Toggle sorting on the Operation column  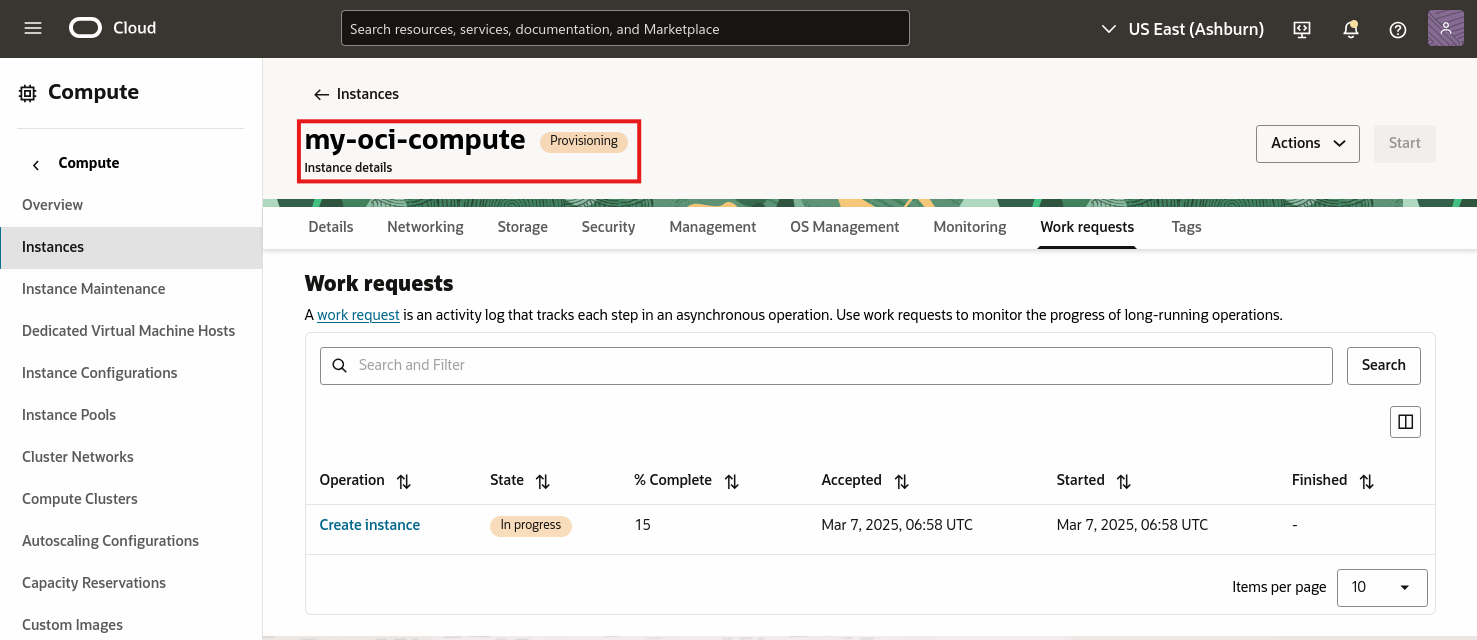(x=403, y=481)
